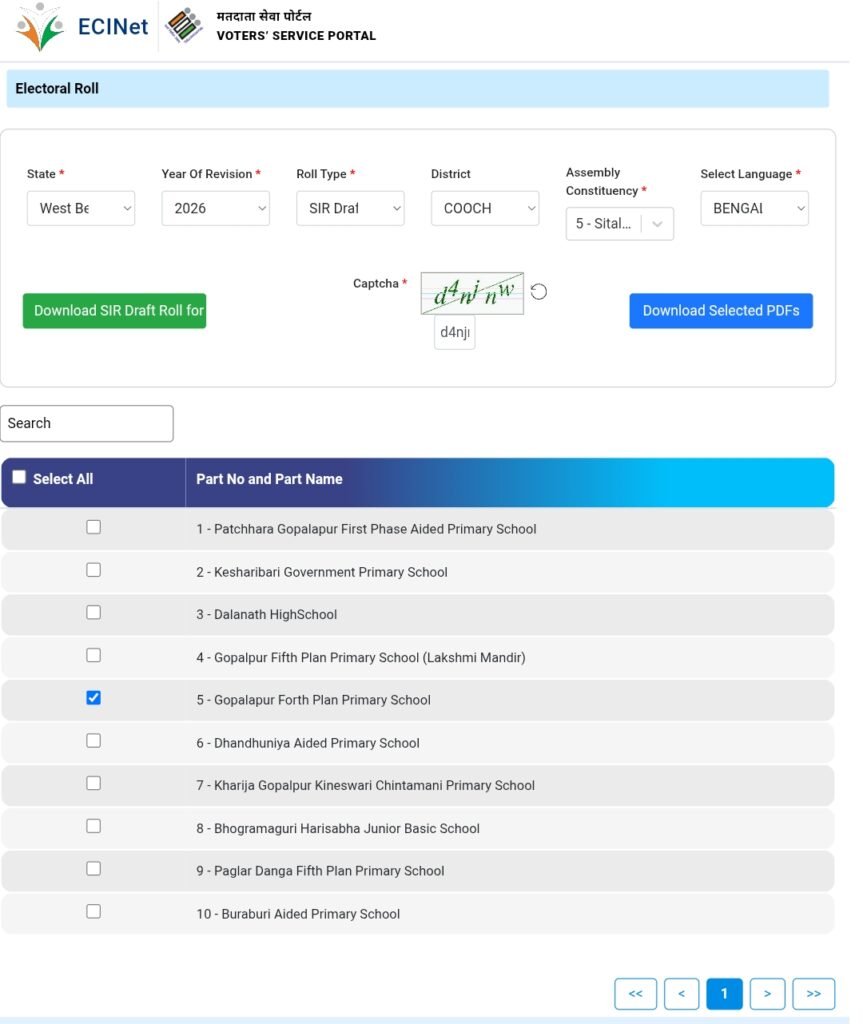The height and width of the screenshot is (1024, 863).
Task: Click the captcha text input field
Action: tap(454, 332)
